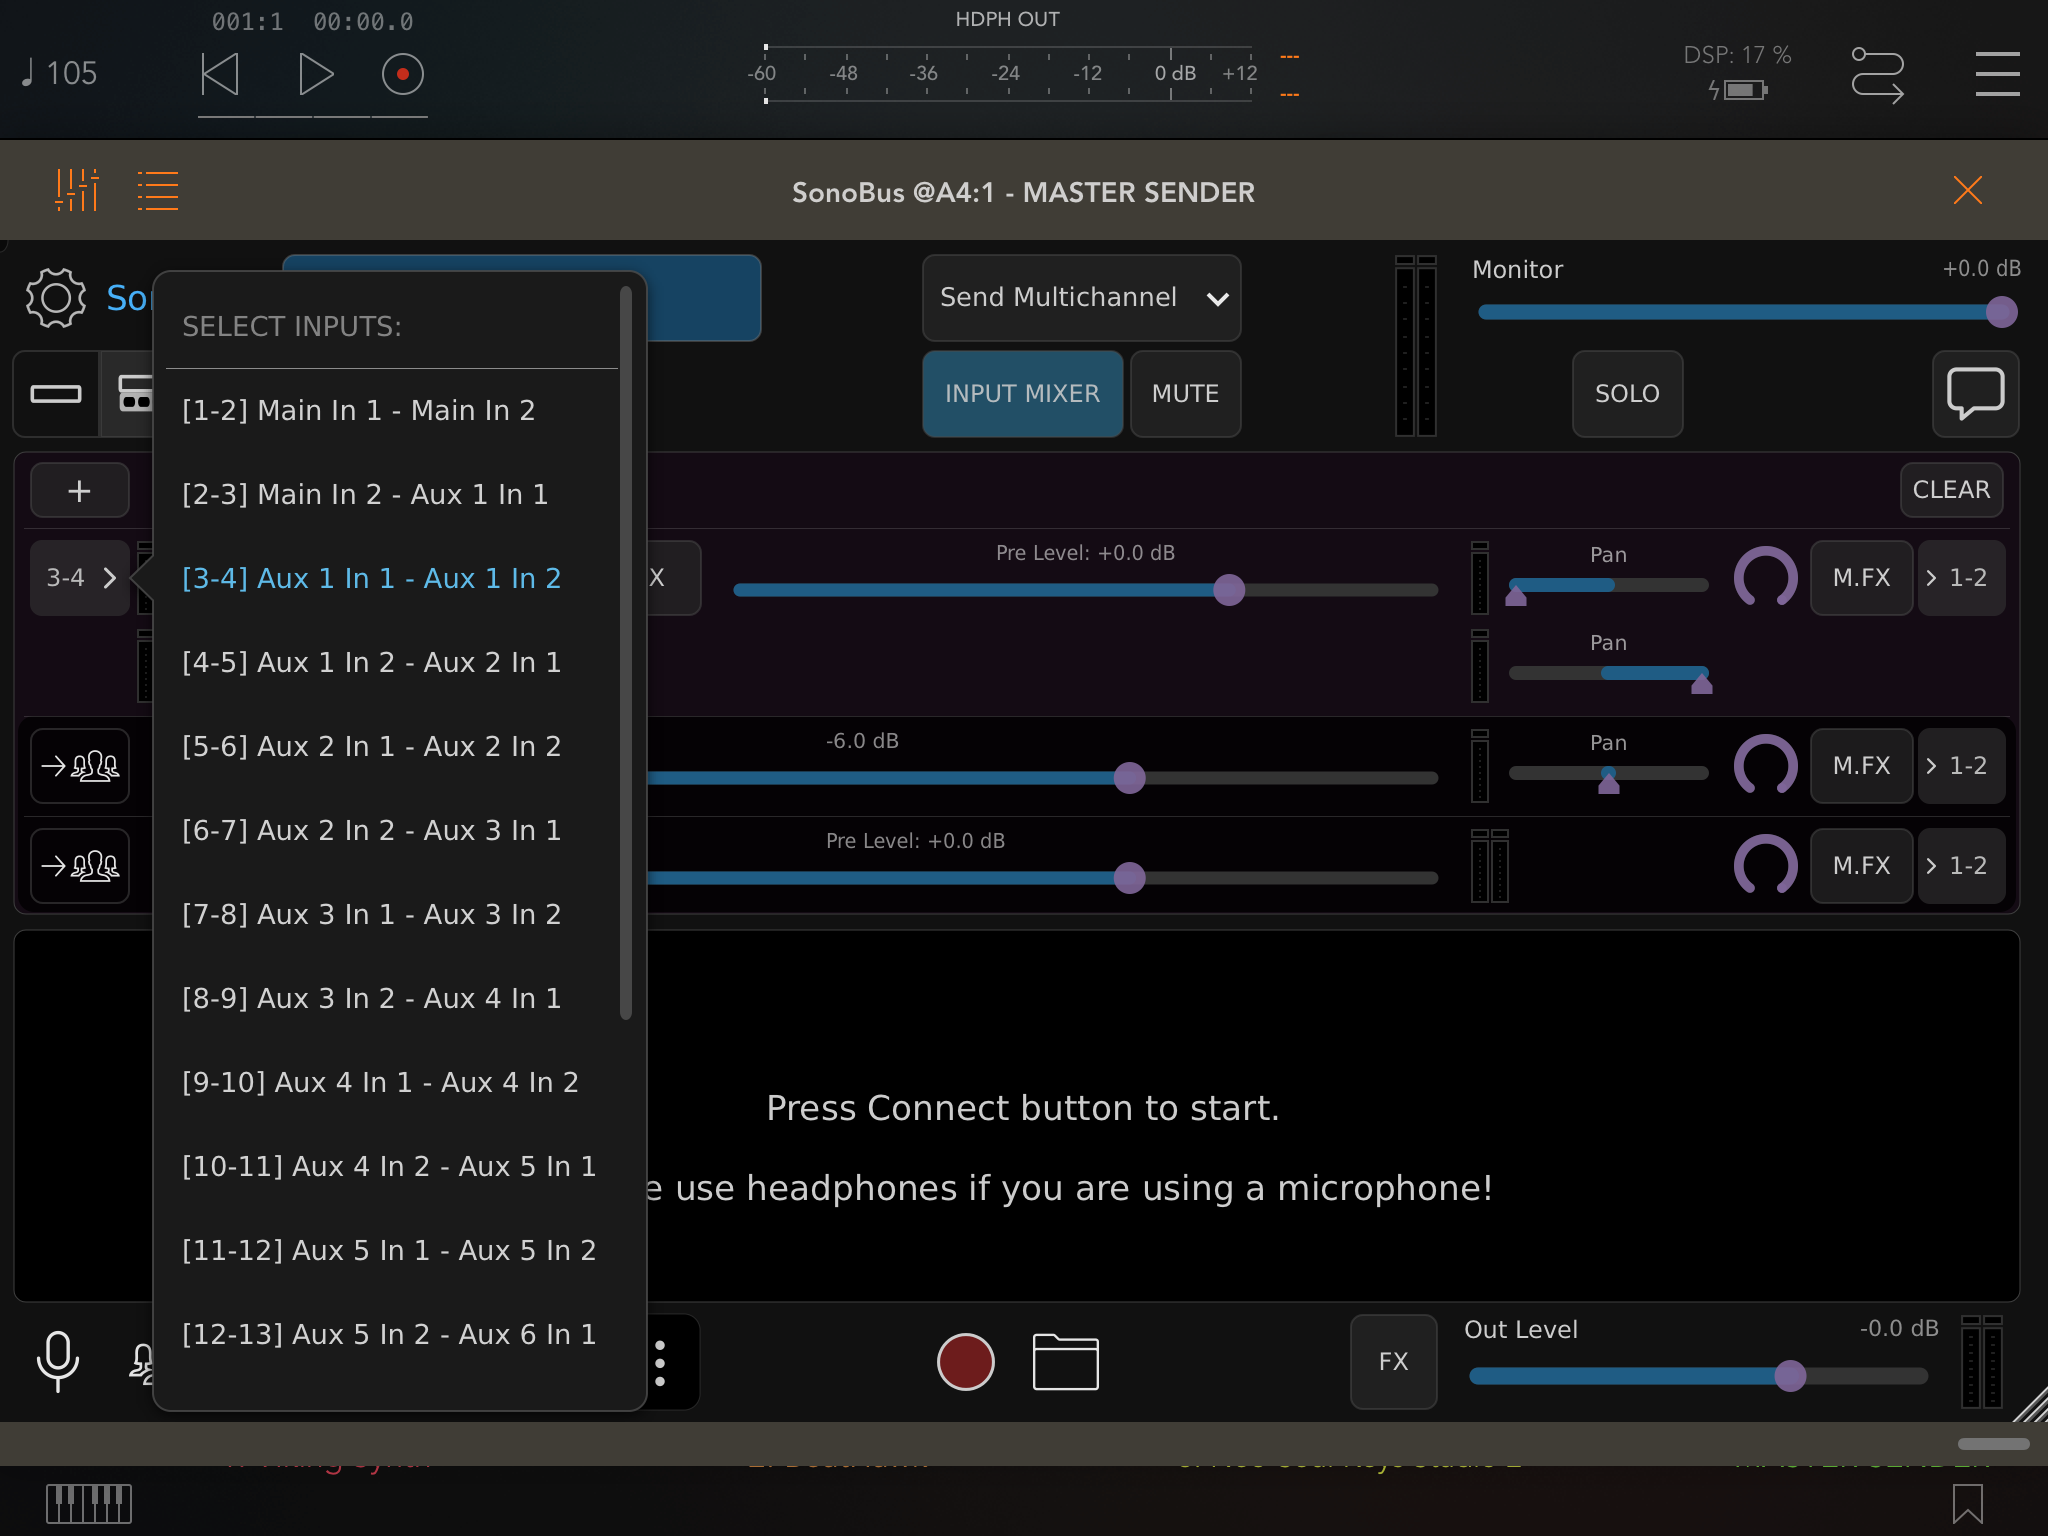The width and height of the screenshot is (2048, 1536).
Task: Click the CLEAR button
Action: (1951, 490)
